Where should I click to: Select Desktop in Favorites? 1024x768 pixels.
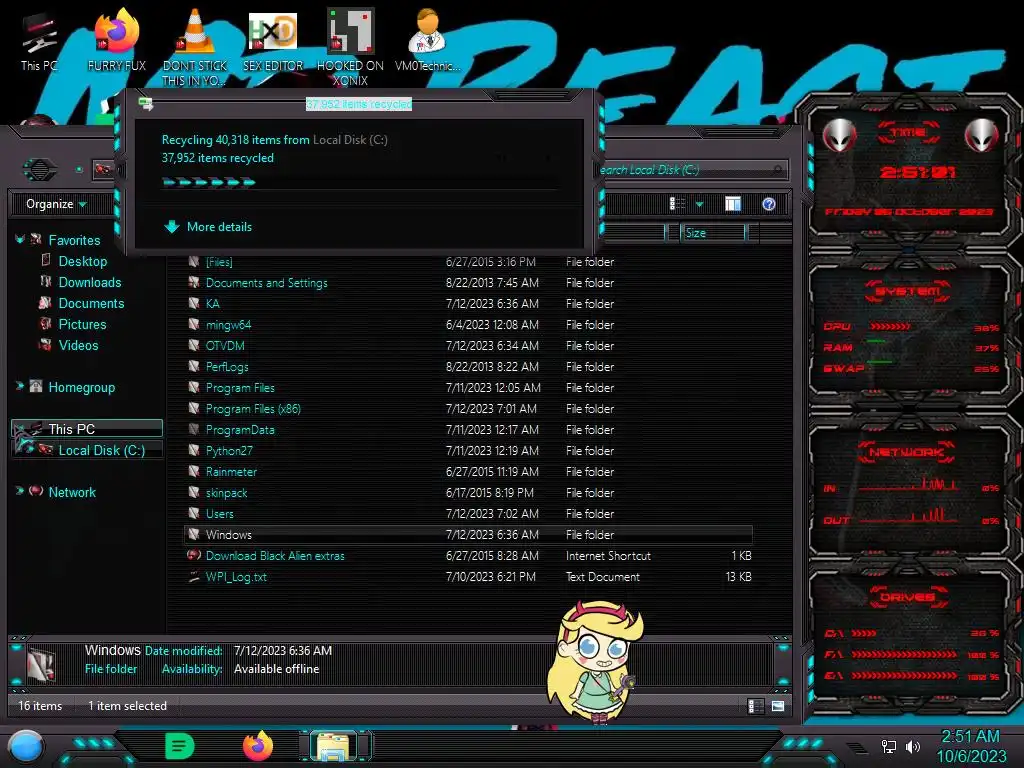click(x=83, y=261)
